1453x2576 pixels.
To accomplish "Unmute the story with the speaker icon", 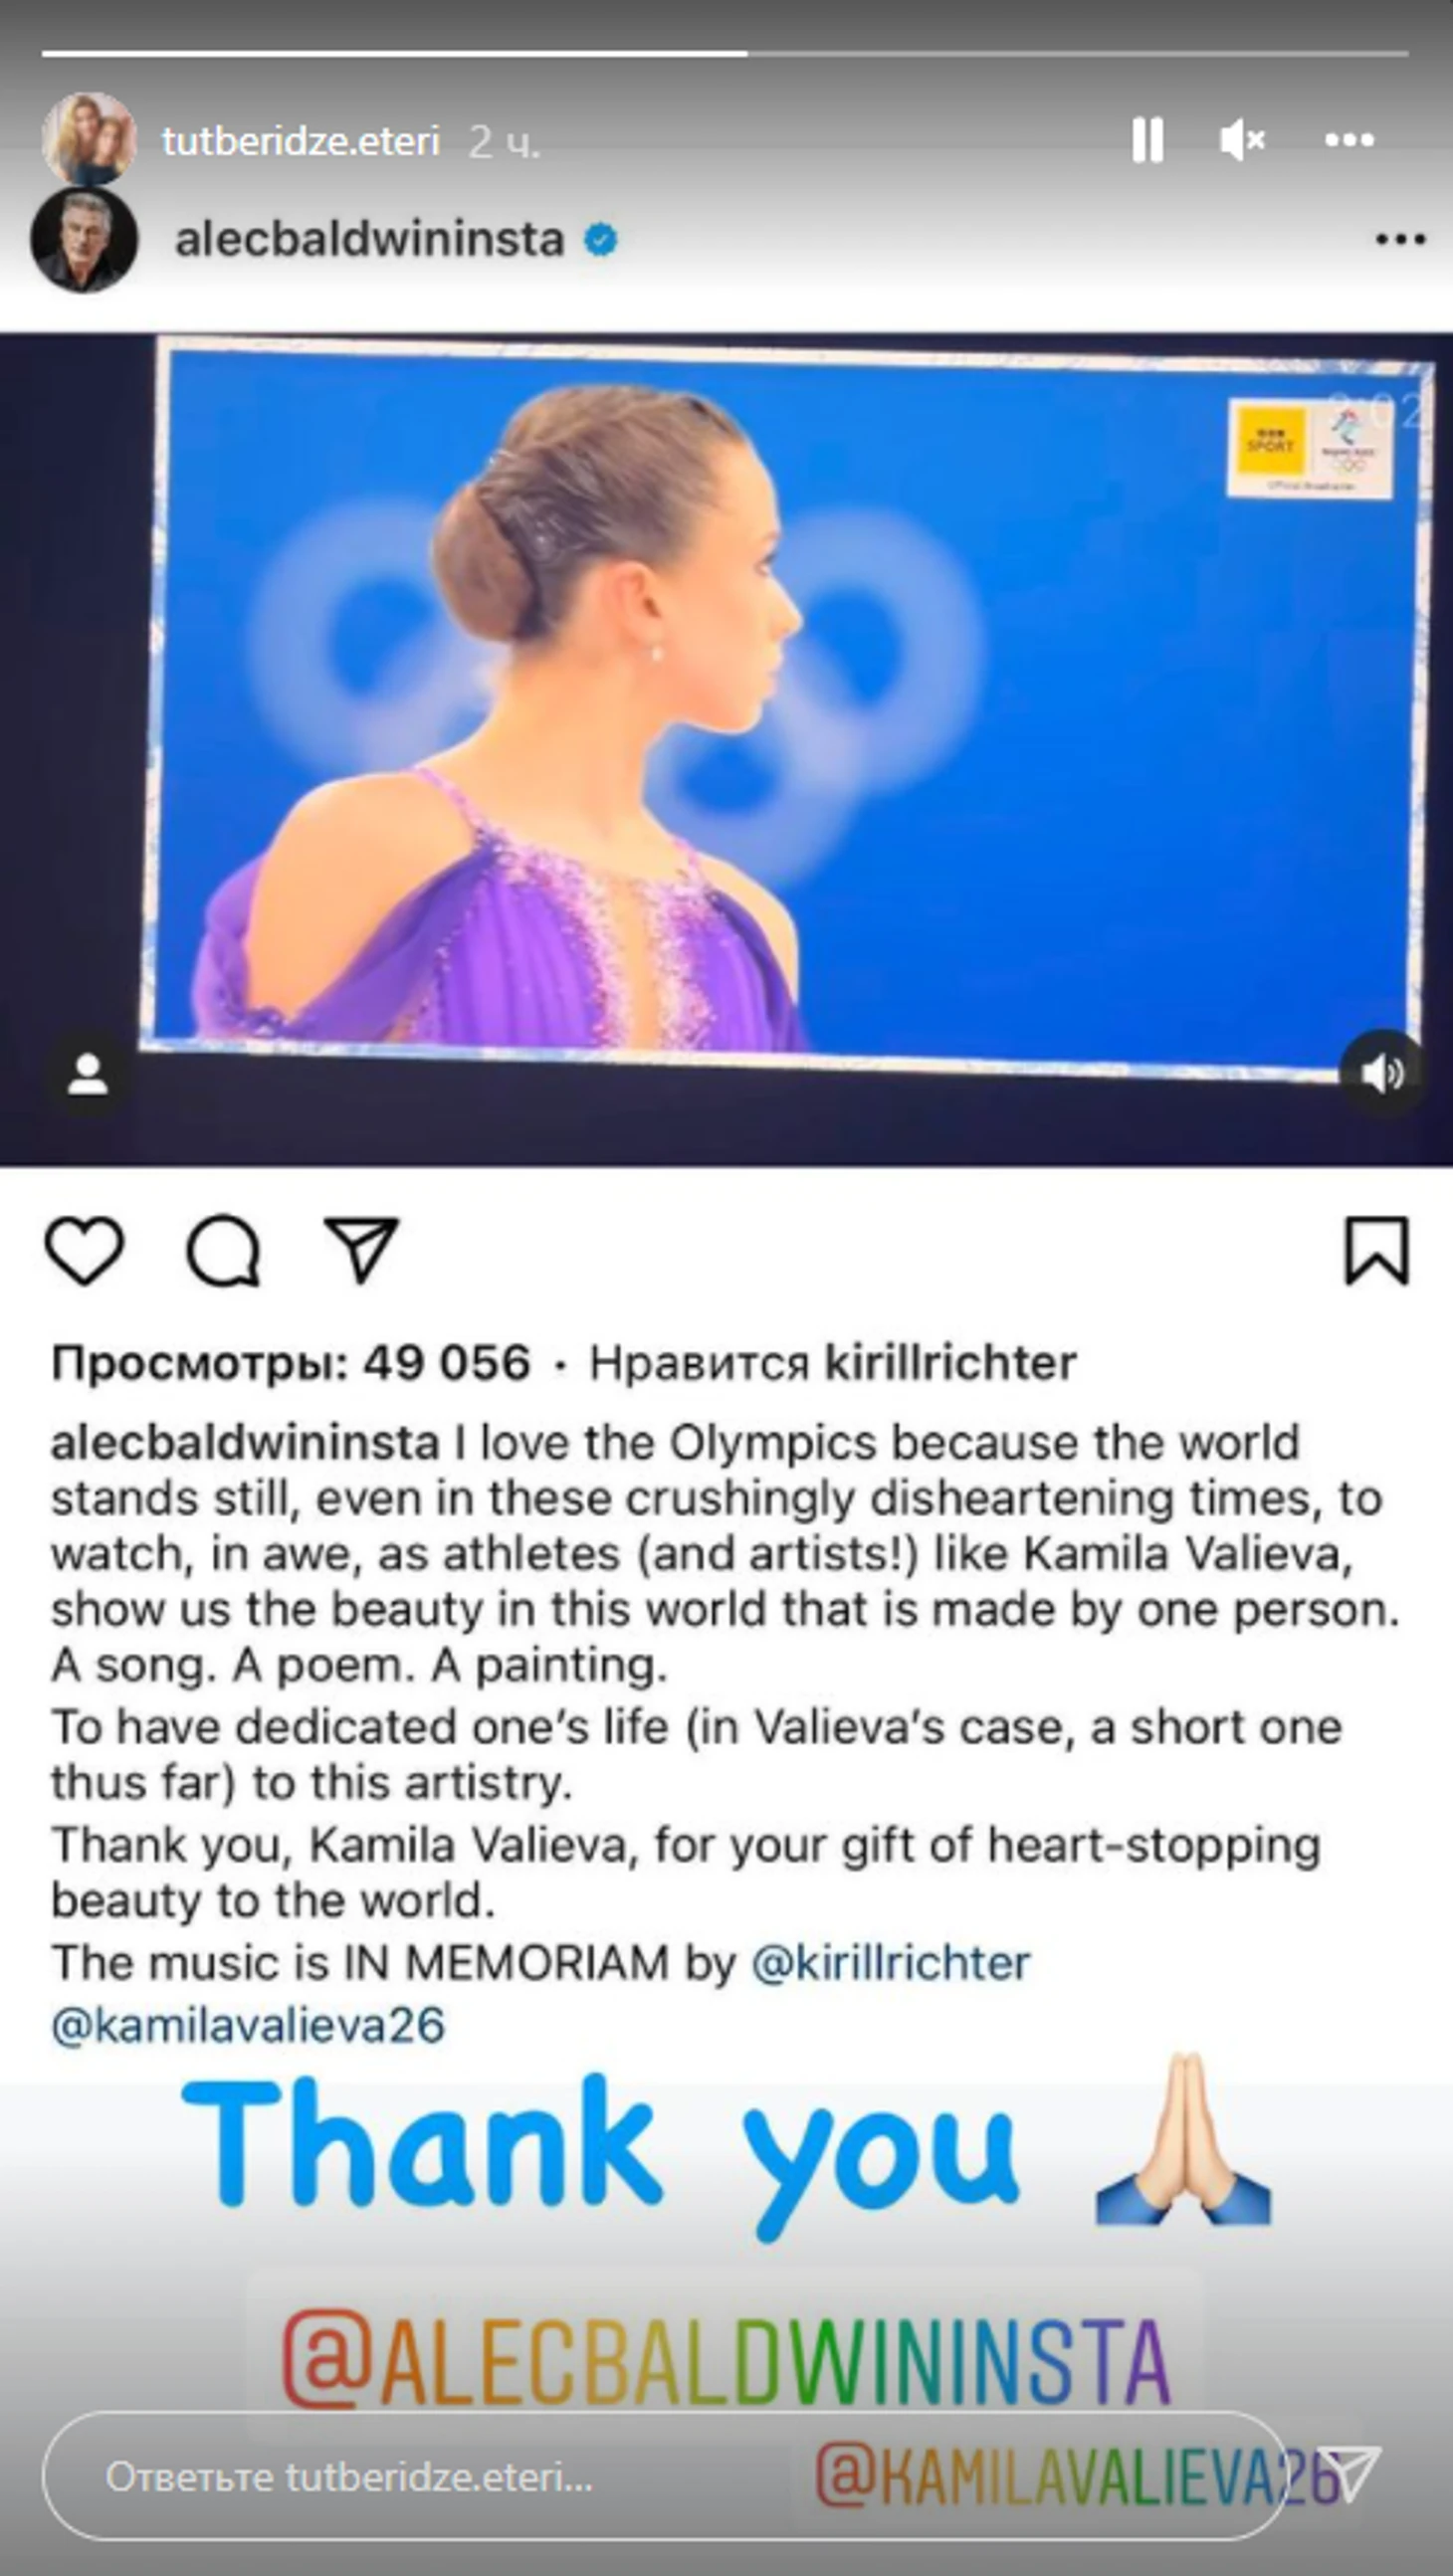I will 1242,139.
